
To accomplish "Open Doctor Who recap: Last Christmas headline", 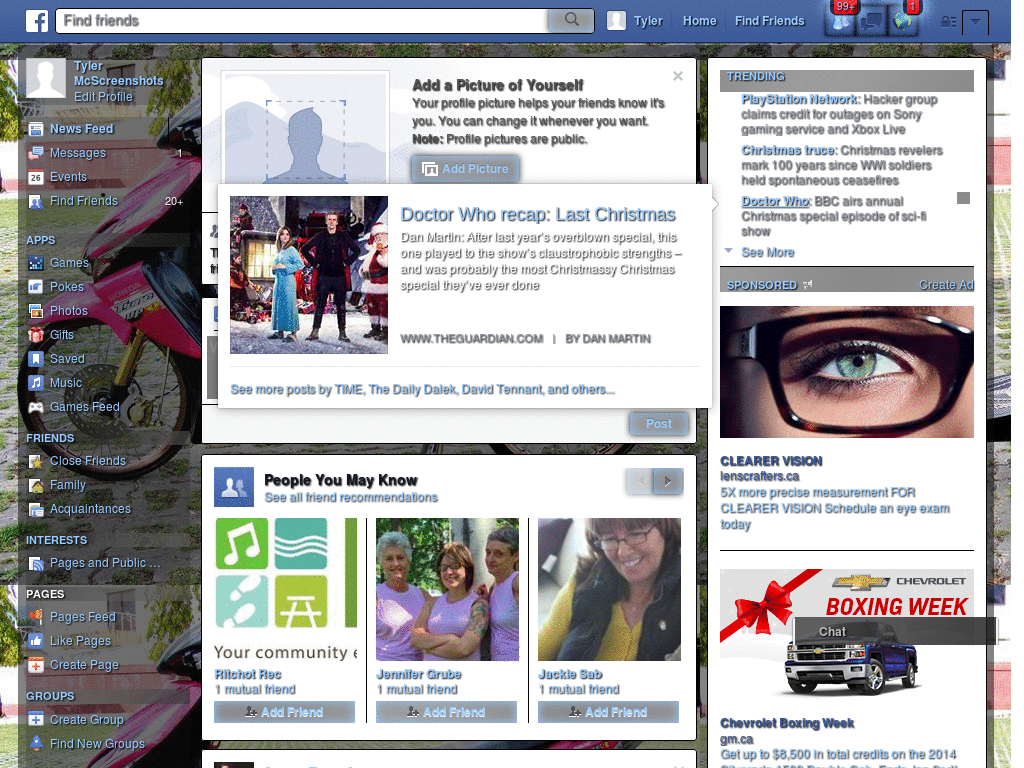I will [538, 214].
